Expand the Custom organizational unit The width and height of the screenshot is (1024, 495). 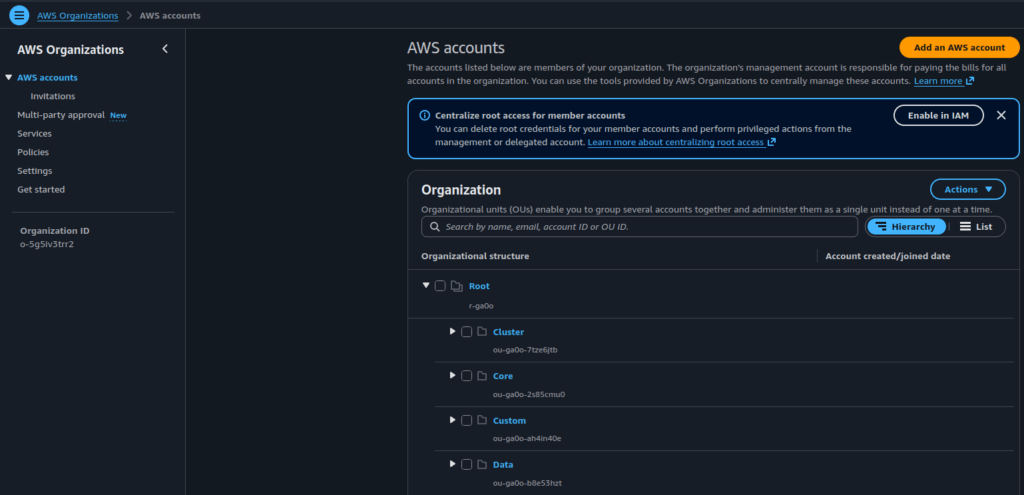pos(452,420)
